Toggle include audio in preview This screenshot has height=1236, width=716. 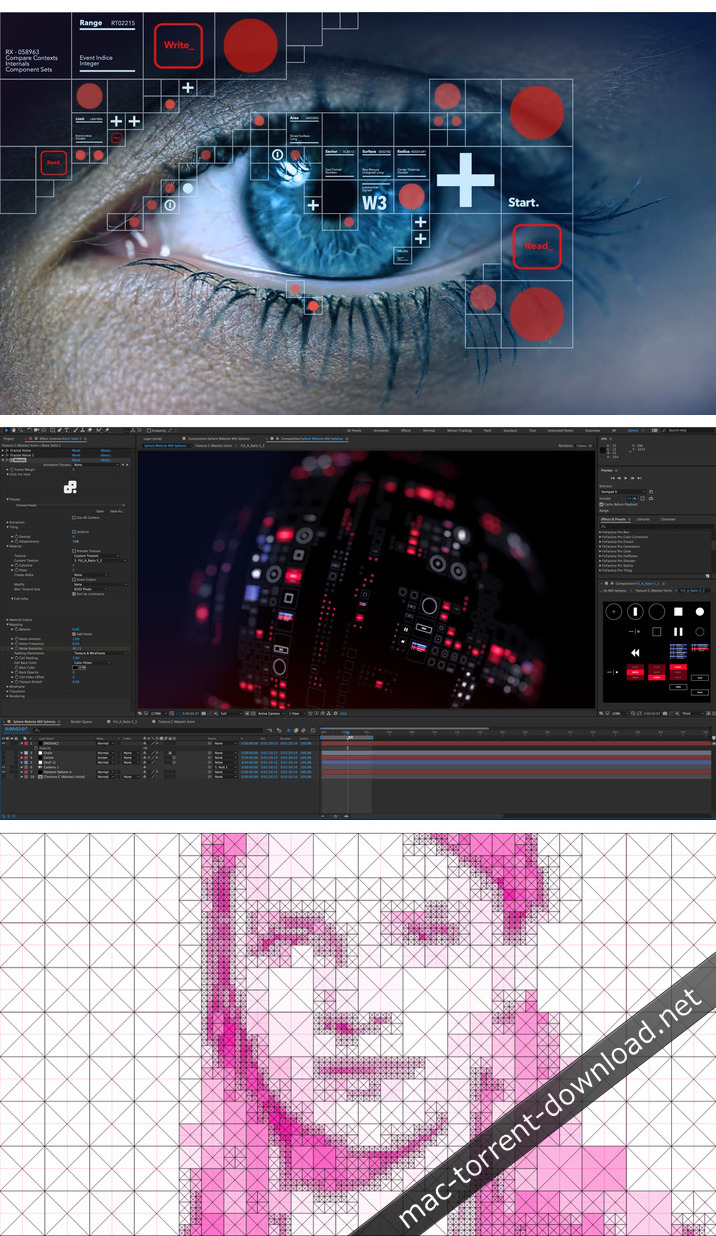coord(635,498)
